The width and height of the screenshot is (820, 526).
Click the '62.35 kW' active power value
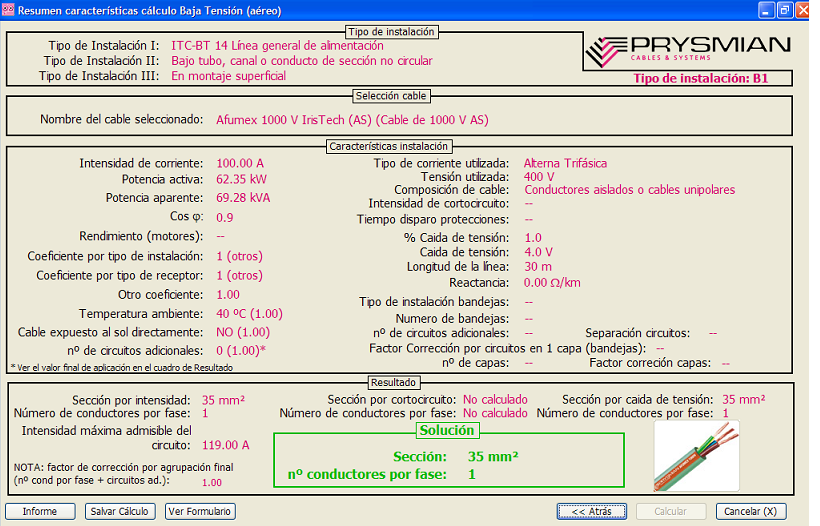pos(241,179)
